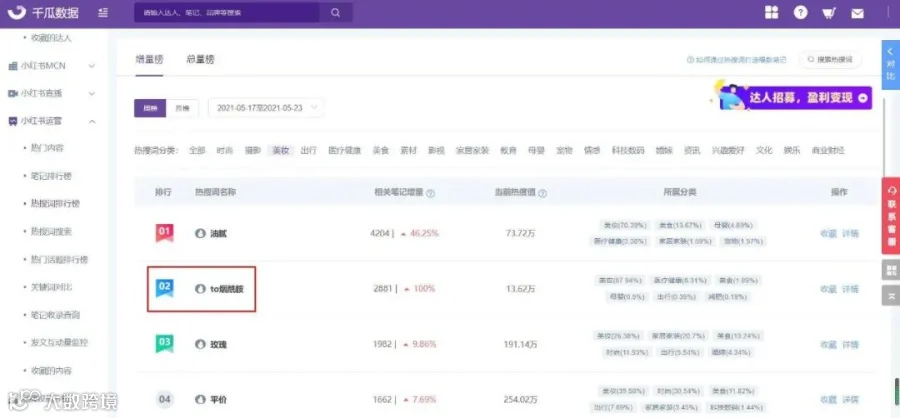The height and width of the screenshot is (418, 900).
Task: Click the vertical scrollbar at right edge
Action: click(897, 394)
